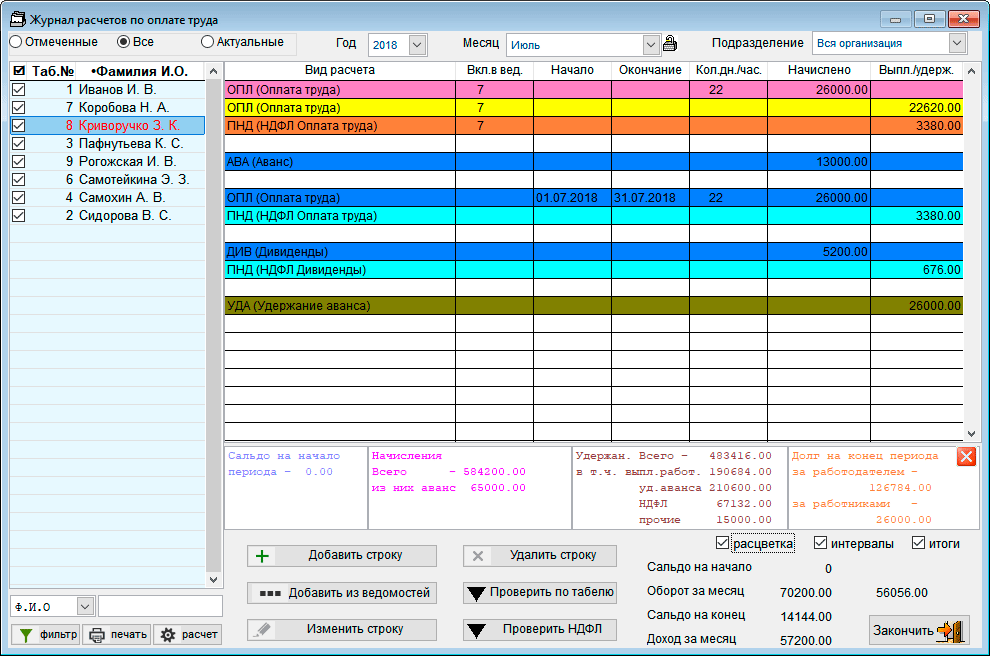Run the расчет gear button
Screen dimensions: 990x656
point(188,635)
